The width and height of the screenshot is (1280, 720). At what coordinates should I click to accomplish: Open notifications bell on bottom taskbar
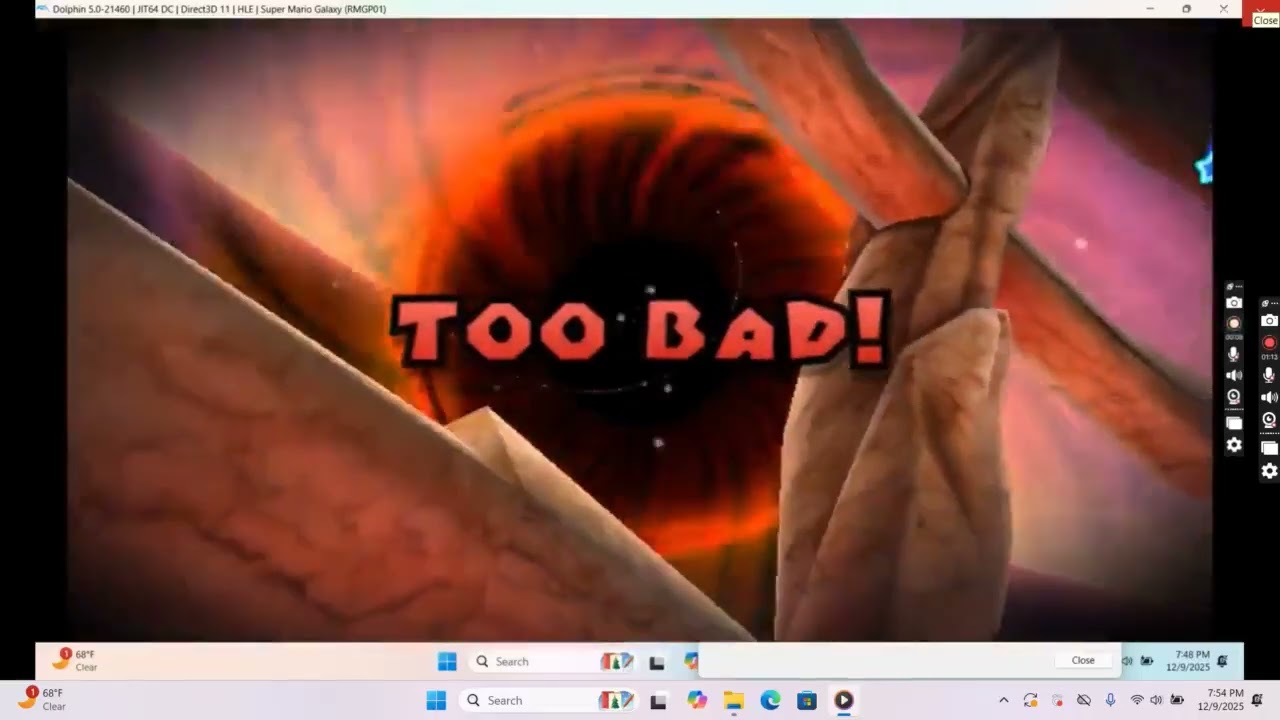tap(1257, 700)
